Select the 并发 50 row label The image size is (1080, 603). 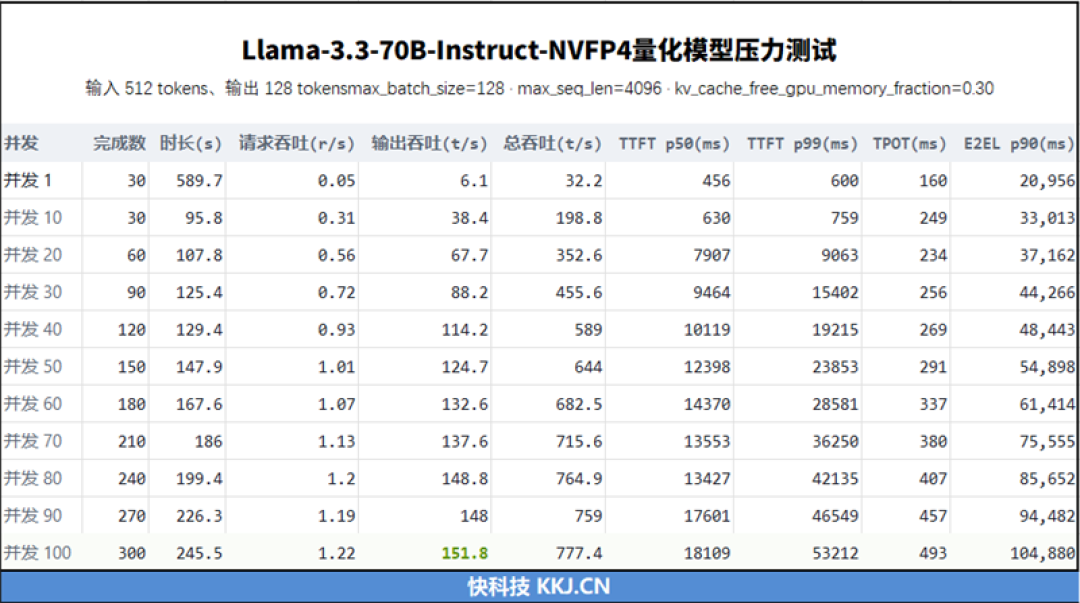(x=32, y=367)
